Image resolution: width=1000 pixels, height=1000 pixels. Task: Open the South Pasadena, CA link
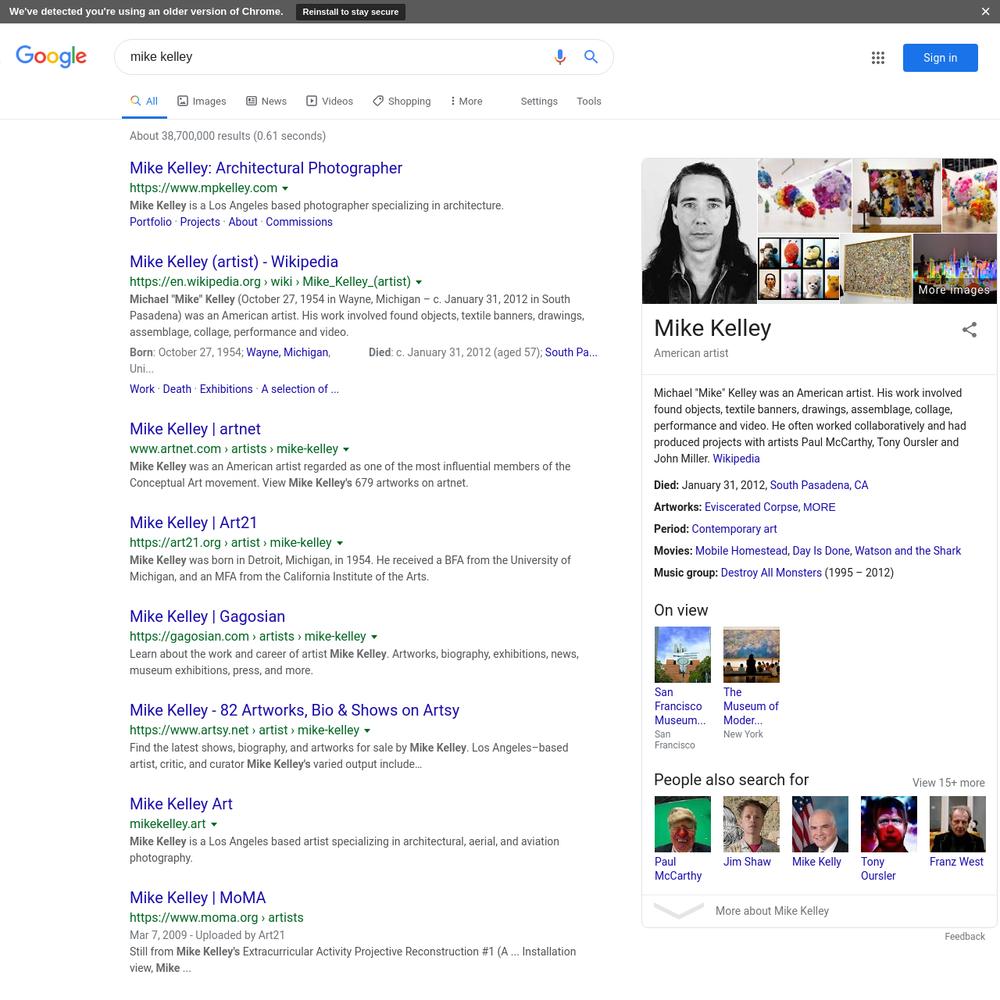click(x=818, y=485)
